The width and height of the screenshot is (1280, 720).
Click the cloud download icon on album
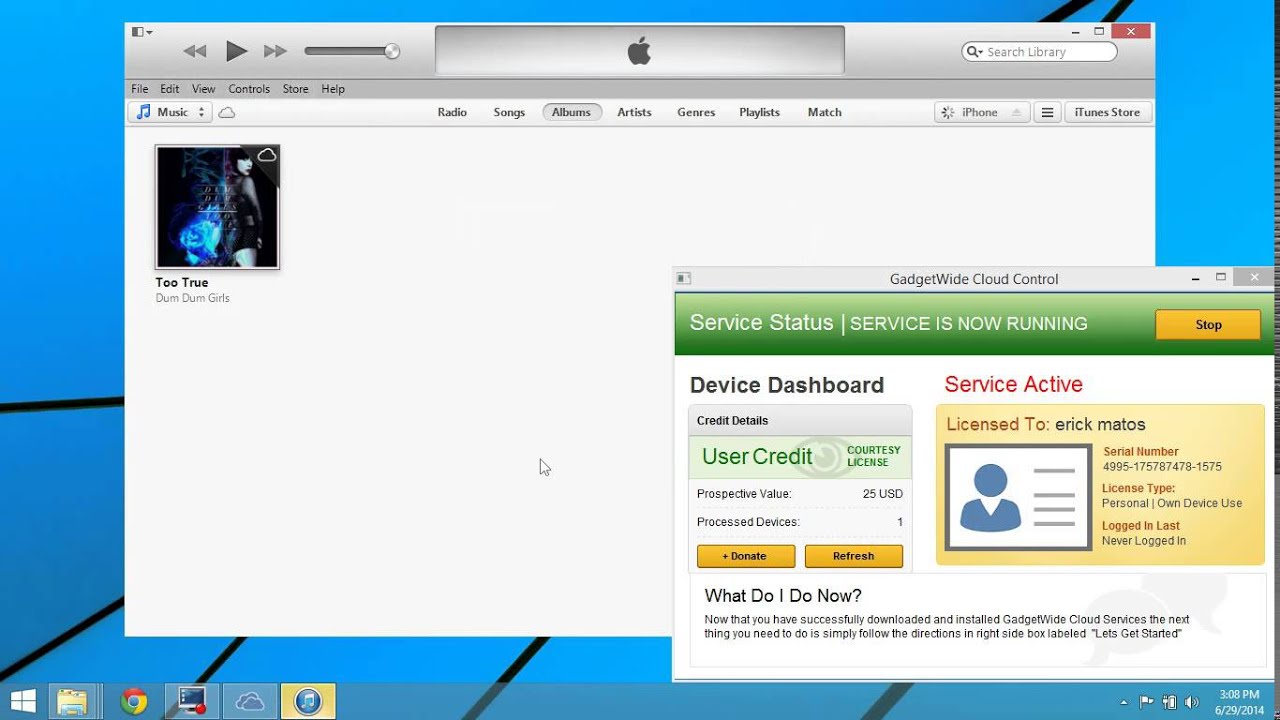[267, 155]
